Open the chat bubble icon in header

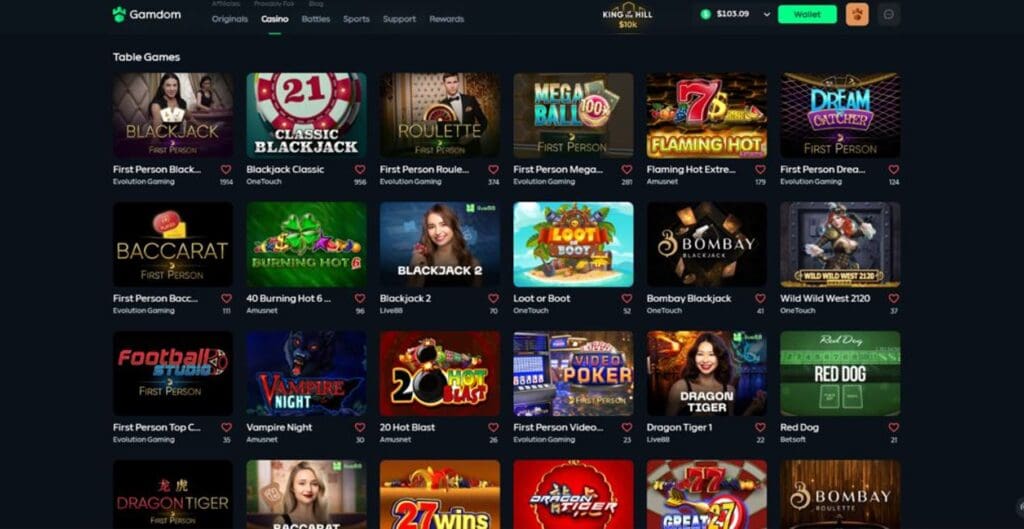point(889,14)
